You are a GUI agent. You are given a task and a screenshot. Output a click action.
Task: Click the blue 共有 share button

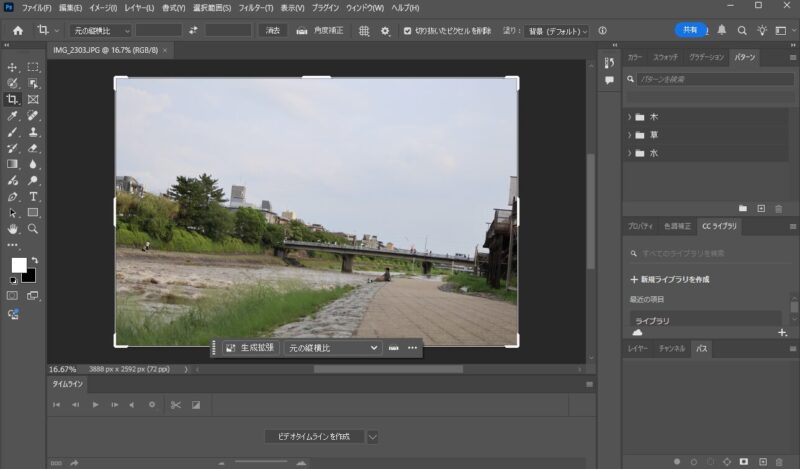pos(690,31)
